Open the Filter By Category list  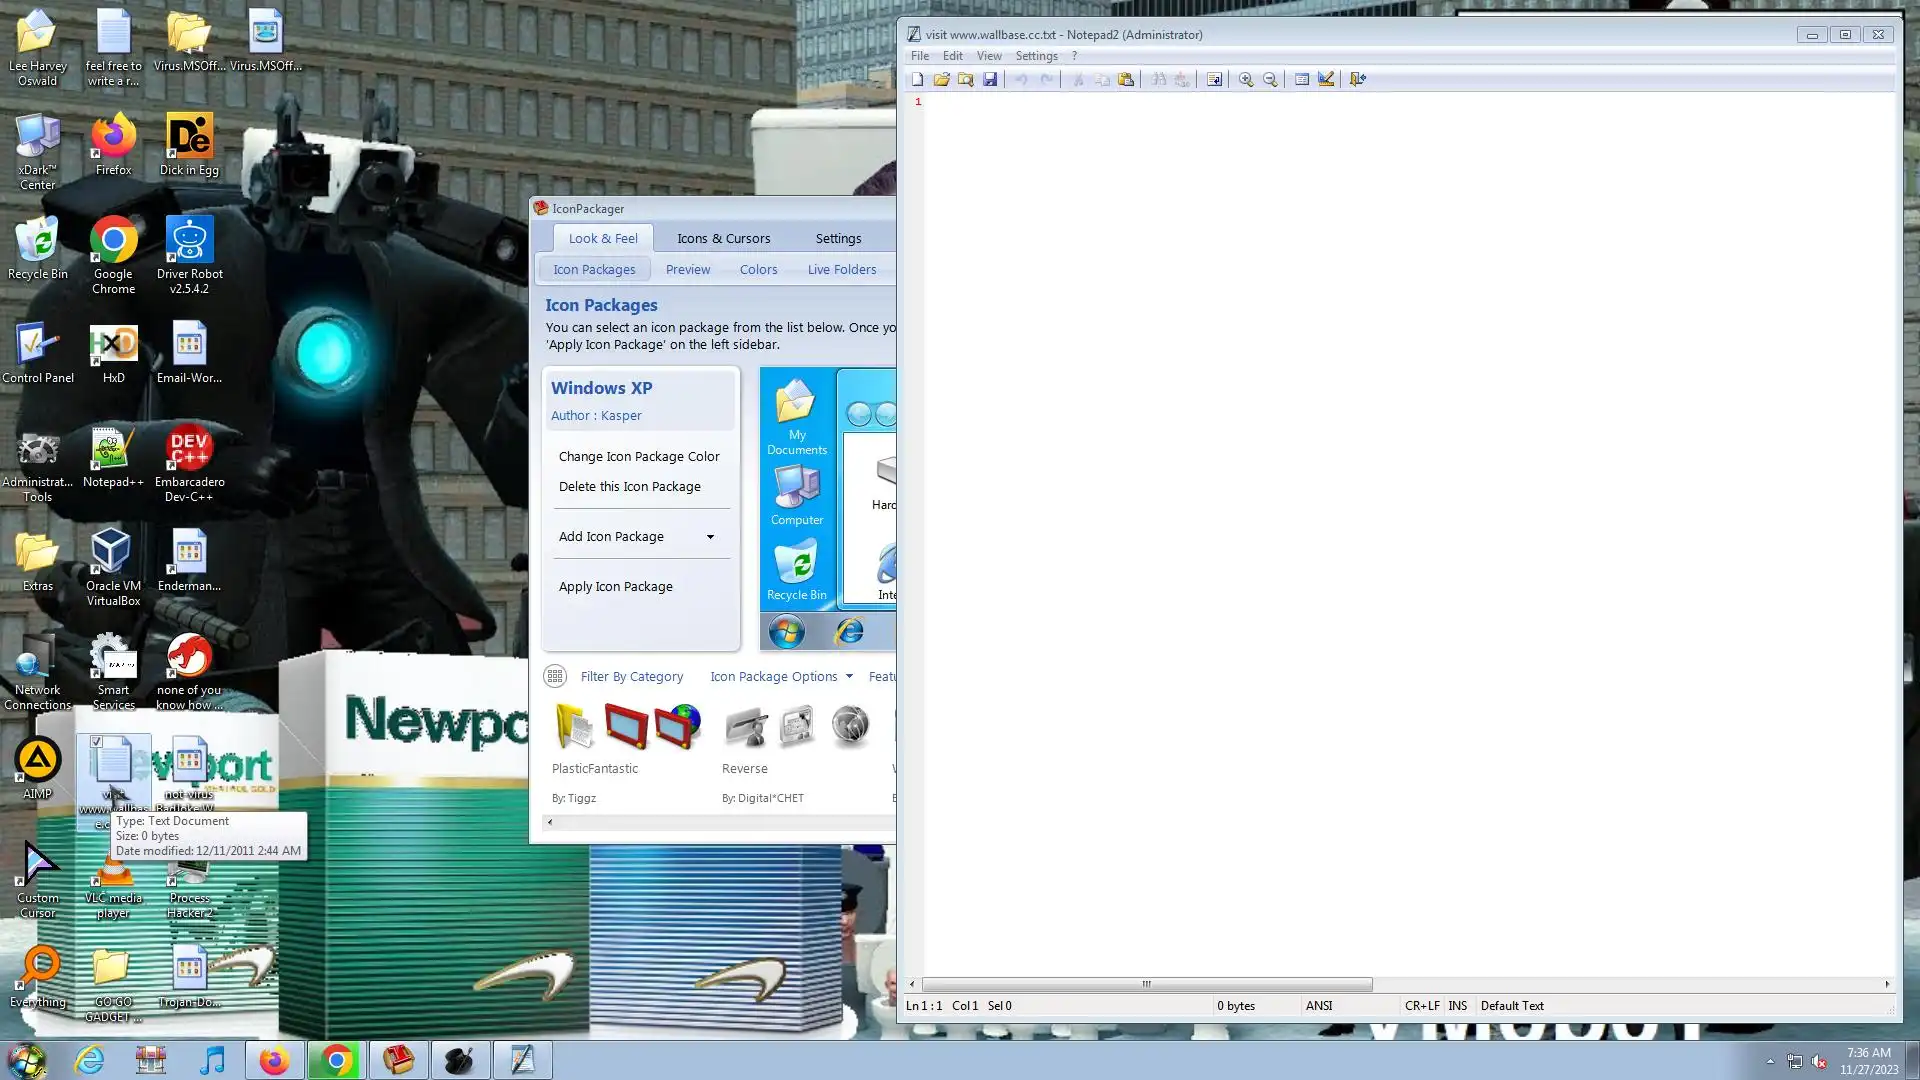click(631, 676)
